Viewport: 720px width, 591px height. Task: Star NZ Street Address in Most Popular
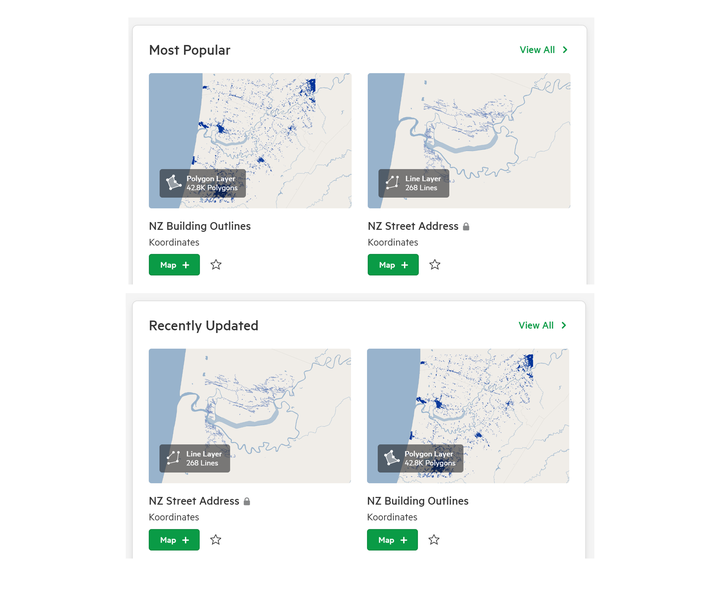(435, 265)
